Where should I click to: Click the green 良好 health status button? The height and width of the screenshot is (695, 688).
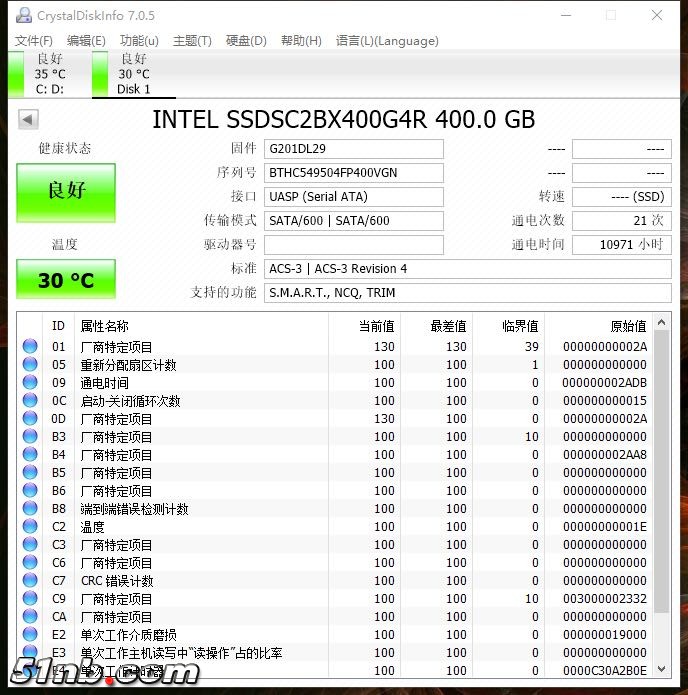[x=66, y=192]
